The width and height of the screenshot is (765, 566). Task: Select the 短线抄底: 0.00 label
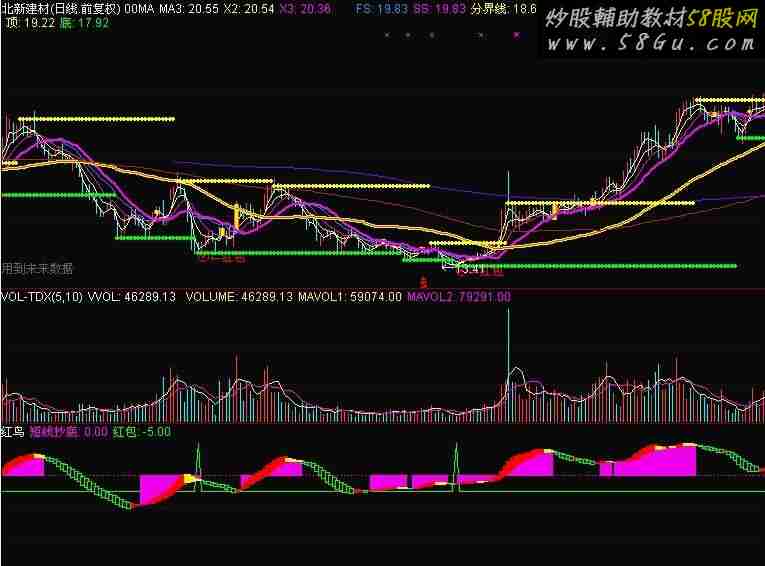[69, 432]
